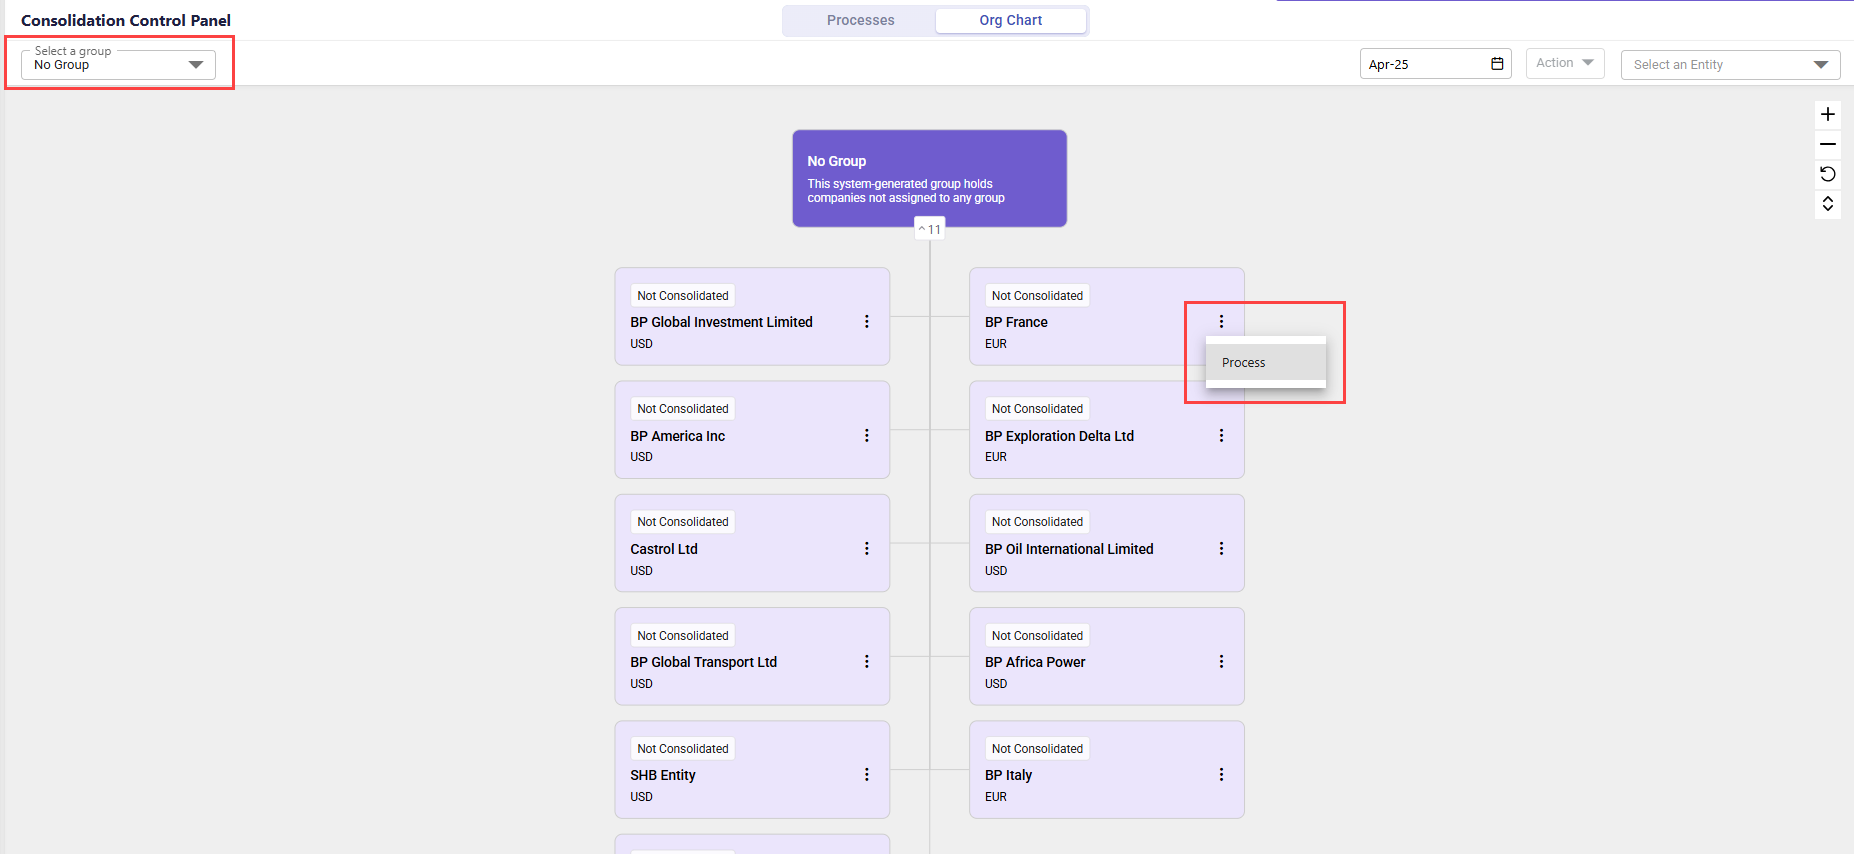
Task: Select the No Group root node
Action: (x=929, y=178)
